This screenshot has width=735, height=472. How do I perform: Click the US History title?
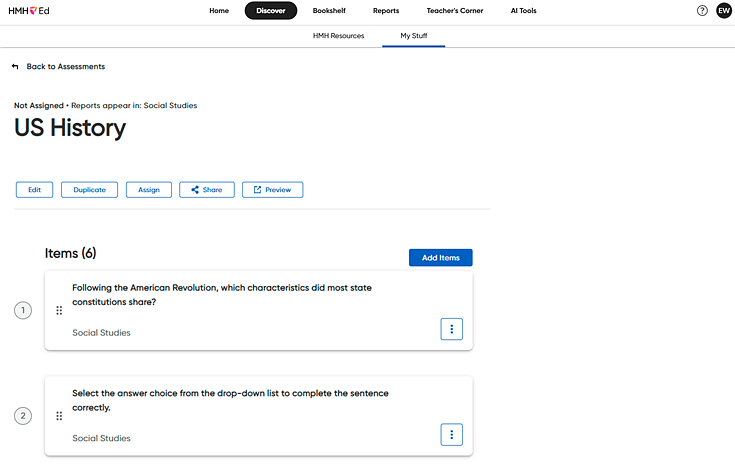click(70, 128)
